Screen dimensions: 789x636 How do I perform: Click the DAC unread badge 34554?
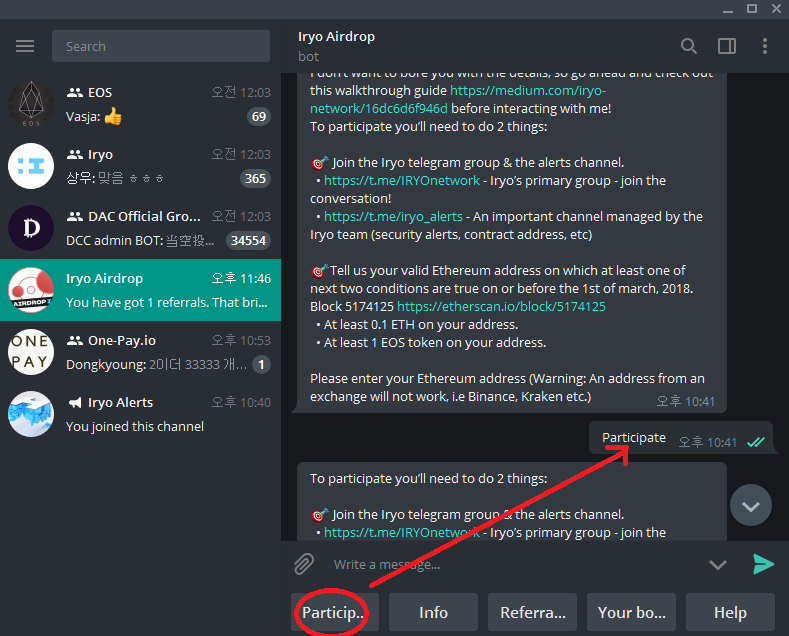point(248,241)
